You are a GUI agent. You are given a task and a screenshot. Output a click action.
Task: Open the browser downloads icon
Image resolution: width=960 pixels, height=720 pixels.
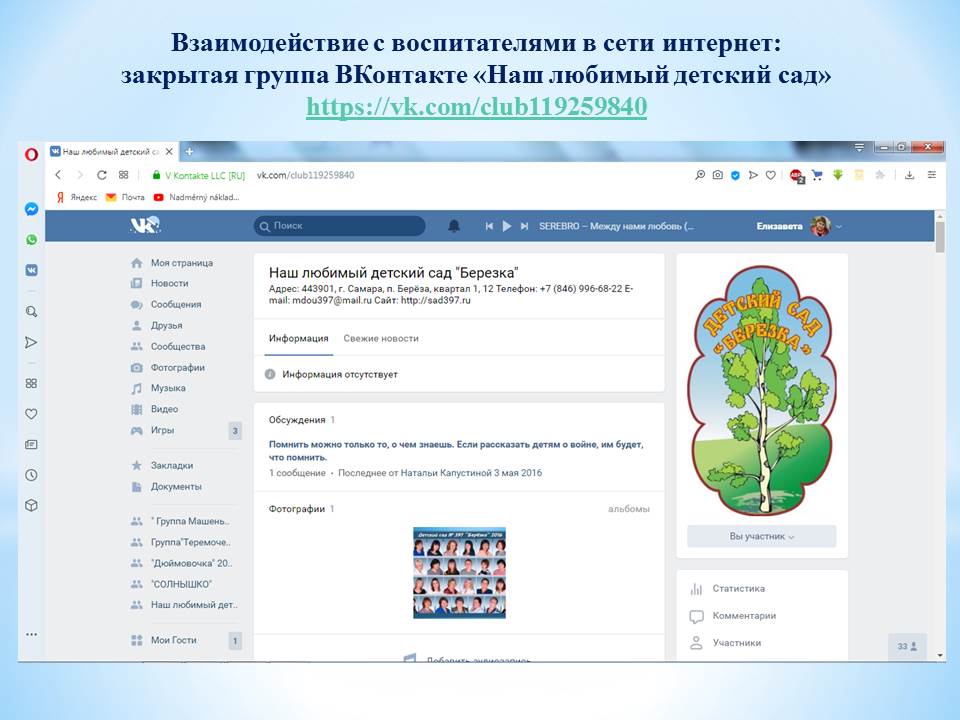coord(909,175)
